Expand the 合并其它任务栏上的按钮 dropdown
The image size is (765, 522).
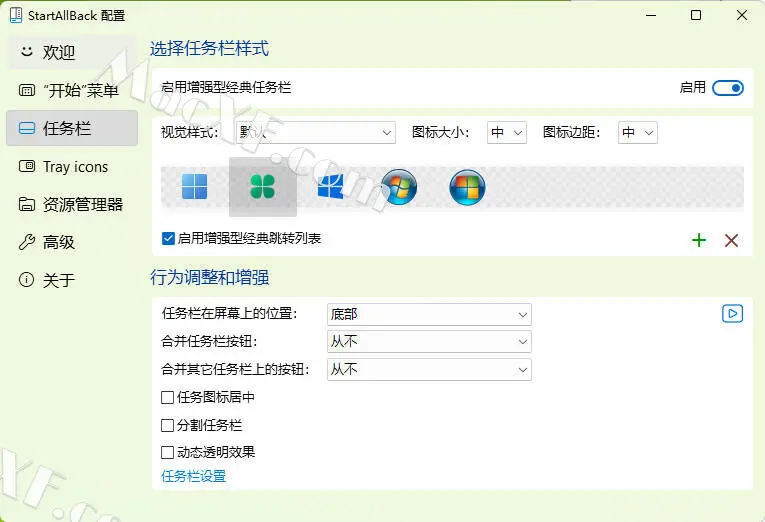pos(429,370)
